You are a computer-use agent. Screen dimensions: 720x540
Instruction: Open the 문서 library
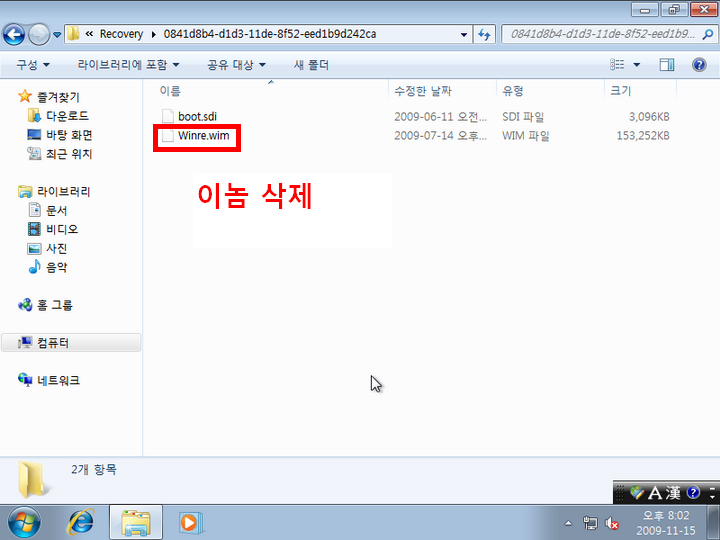(x=56, y=210)
